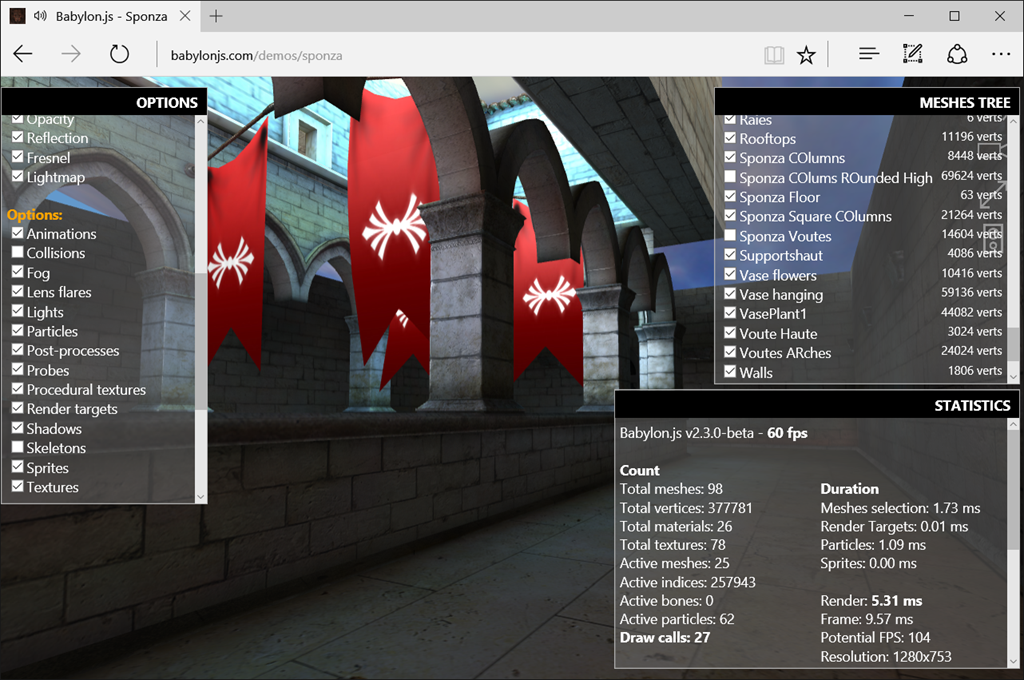Viewport: 1024px width, 680px height.
Task: Click the babylonjs.com address bar
Action: coord(457,56)
